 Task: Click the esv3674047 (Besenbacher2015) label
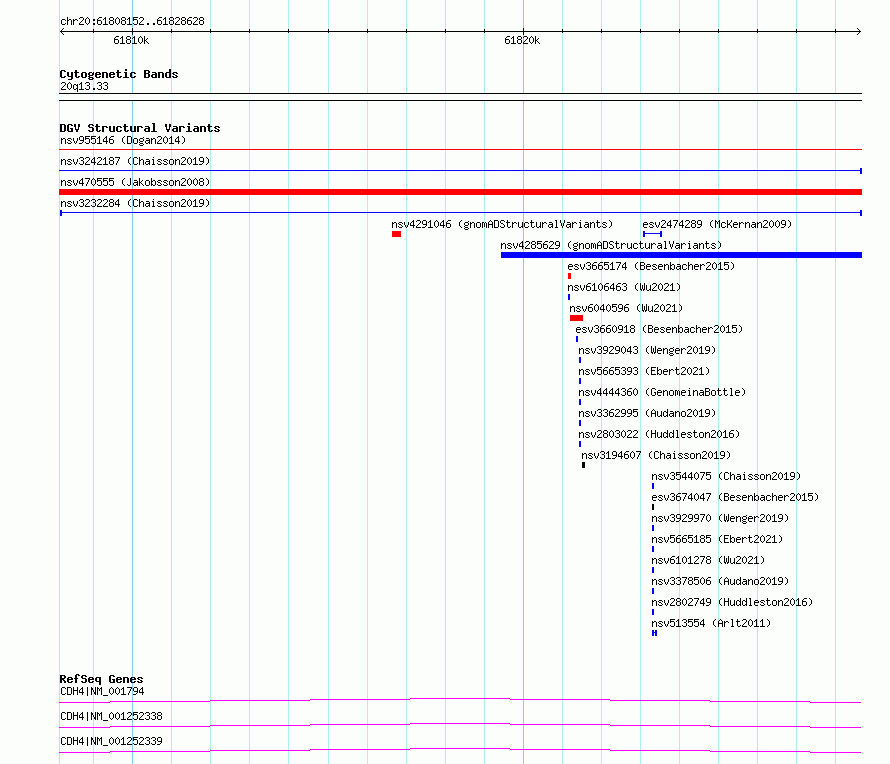735,497
